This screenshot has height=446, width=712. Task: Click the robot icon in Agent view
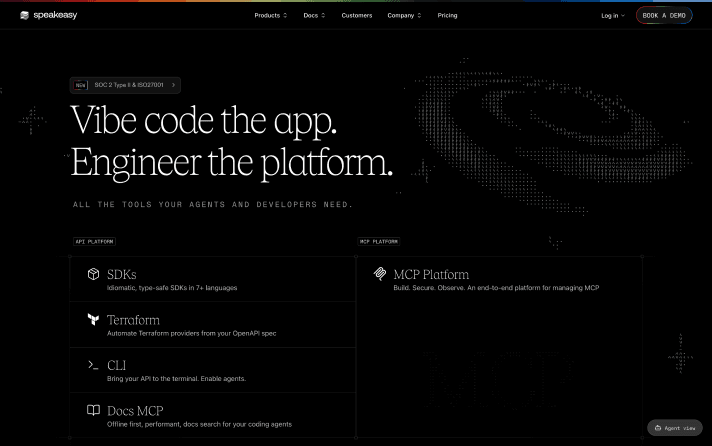click(x=658, y=428)
